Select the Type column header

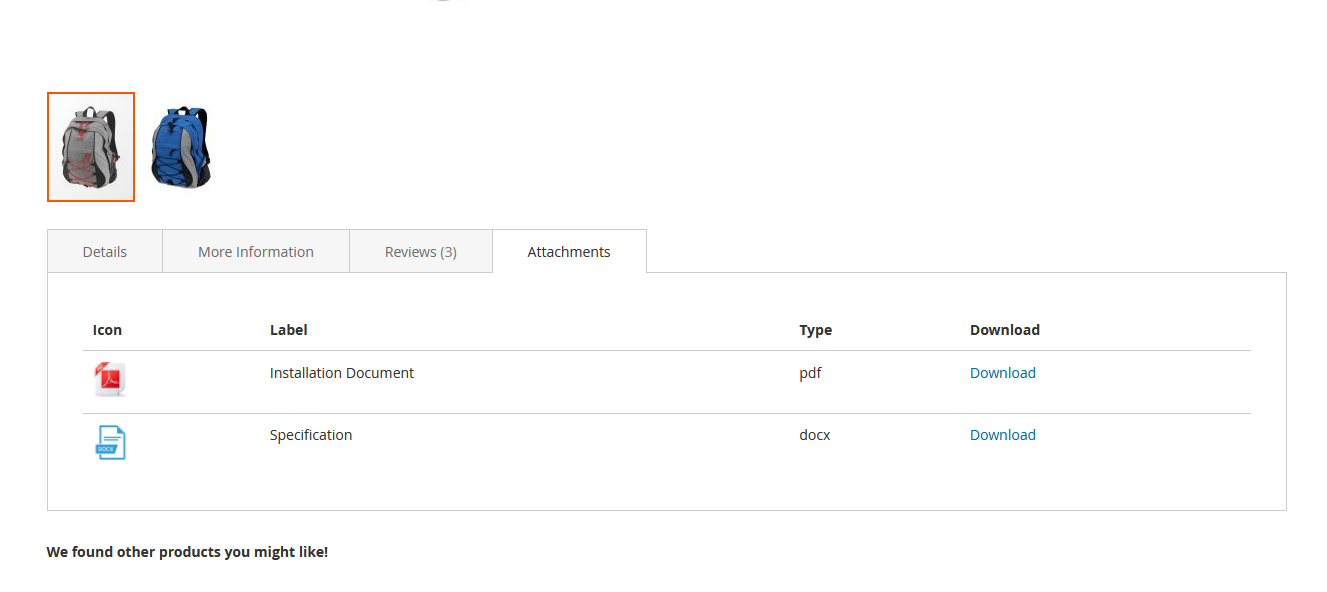coord(814,329)
